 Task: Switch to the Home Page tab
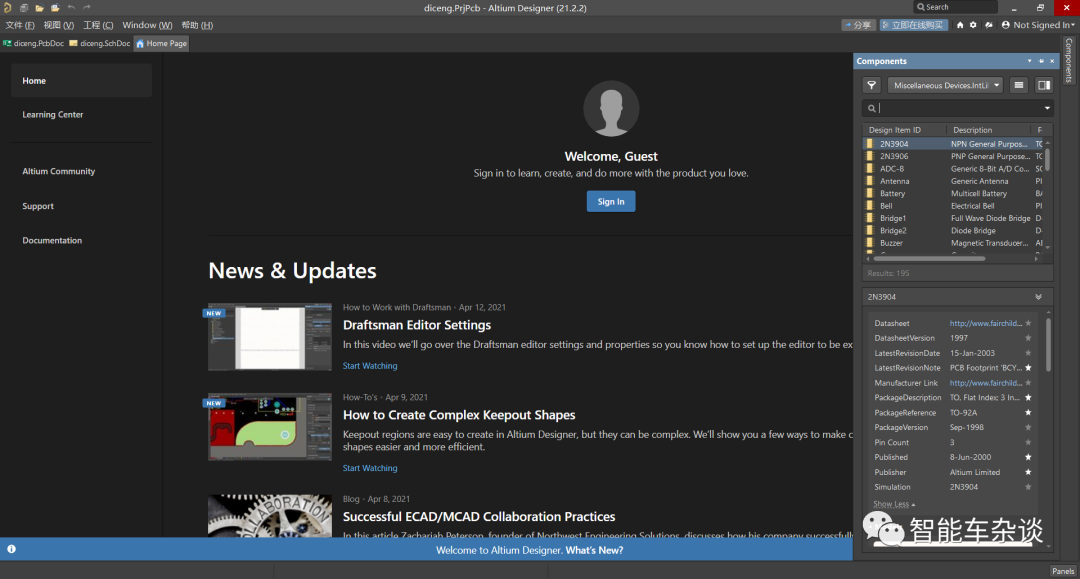162,43
